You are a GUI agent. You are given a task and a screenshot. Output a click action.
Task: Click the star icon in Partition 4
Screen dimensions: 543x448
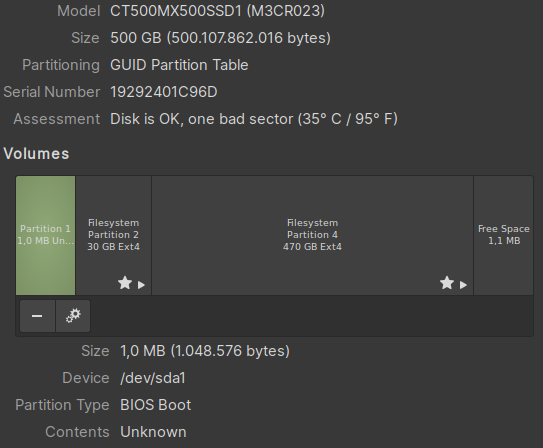[447, 283]
